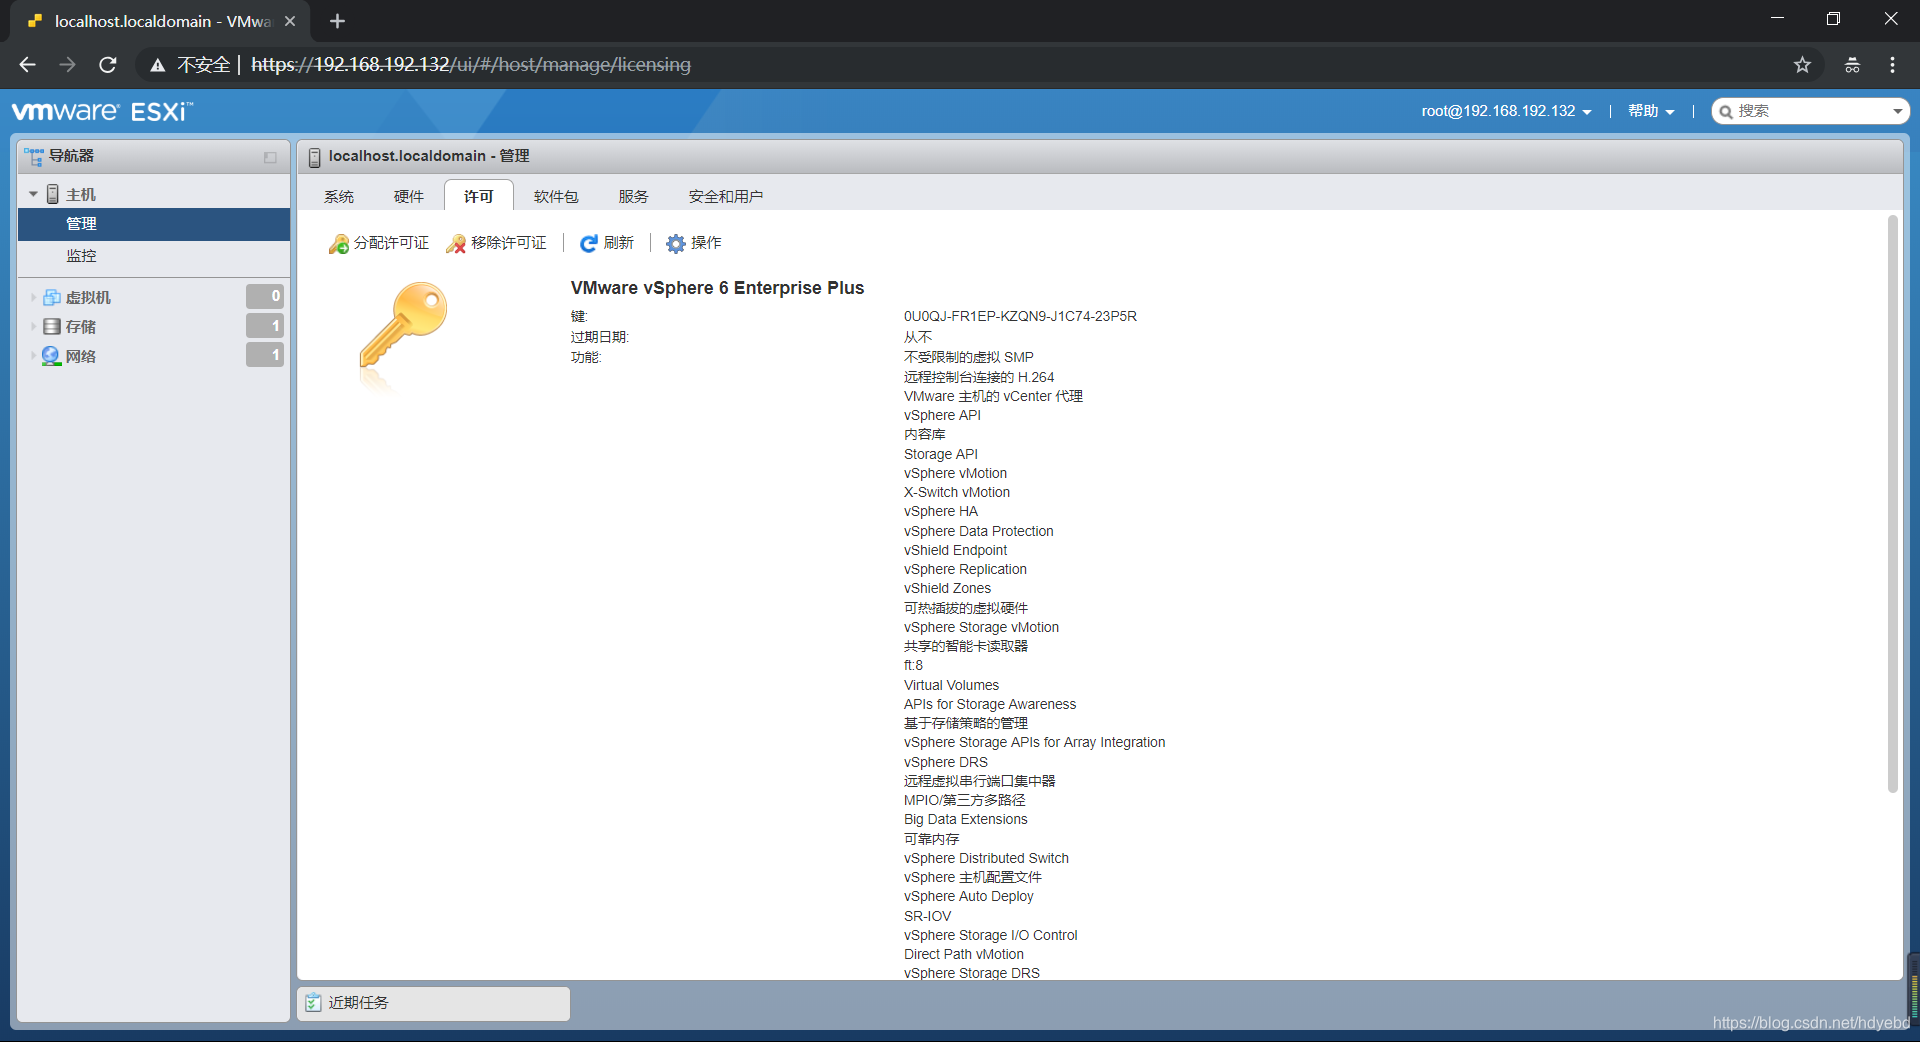This screenshot has width=1920, height=1042.
Task: Click the host icon beside localhost.localdomain title
Action: (314, 157)
